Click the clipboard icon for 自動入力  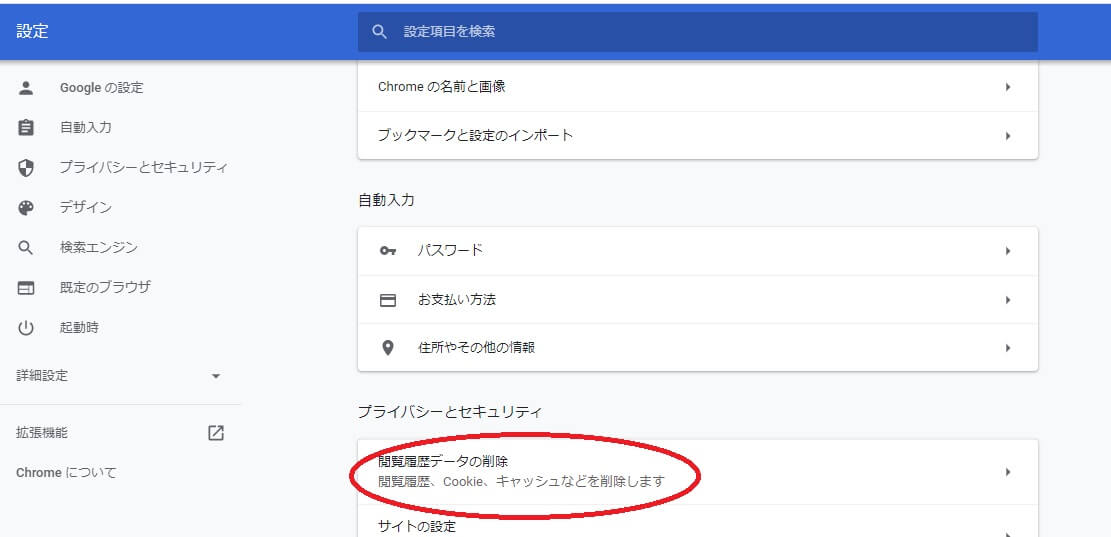(x=26, y=128)
